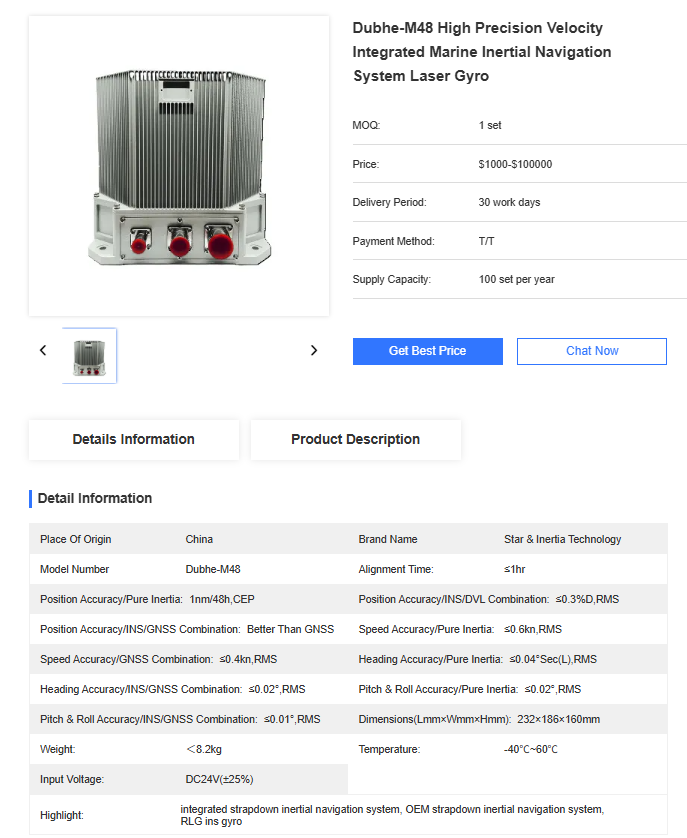Screen dimensions: 687x838
Task: Click '≤0.6kn,RMS' speed accuracy value
Action: pyautogui.click(x=533, y=629)
